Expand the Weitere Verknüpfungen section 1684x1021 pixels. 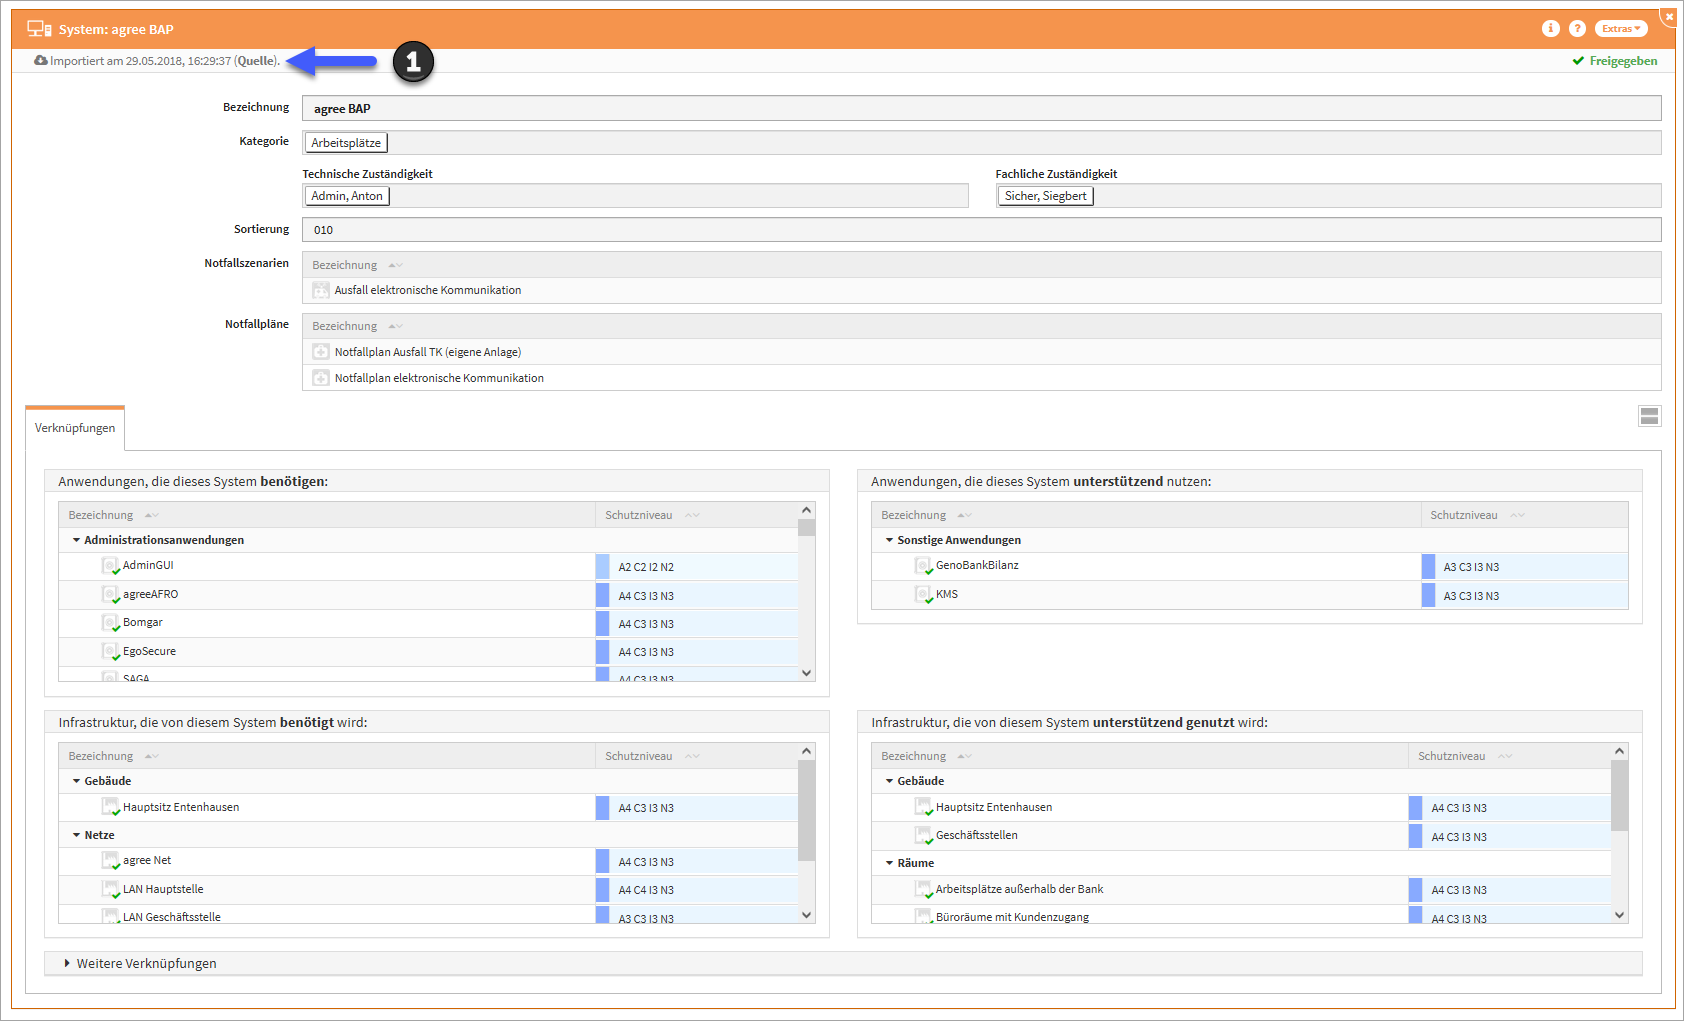67,964
